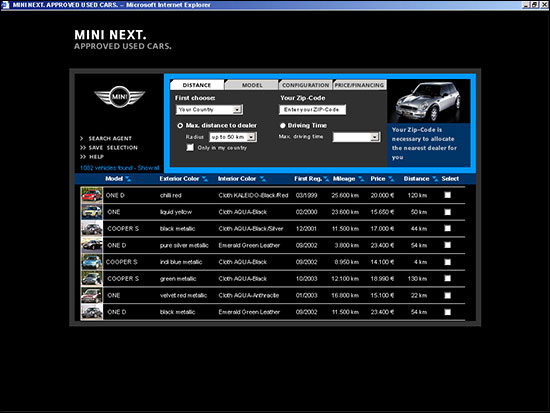Screen dimensions: 550x413
Task: Click the 3.800 km mileage cell
Action: click(347, 245)
